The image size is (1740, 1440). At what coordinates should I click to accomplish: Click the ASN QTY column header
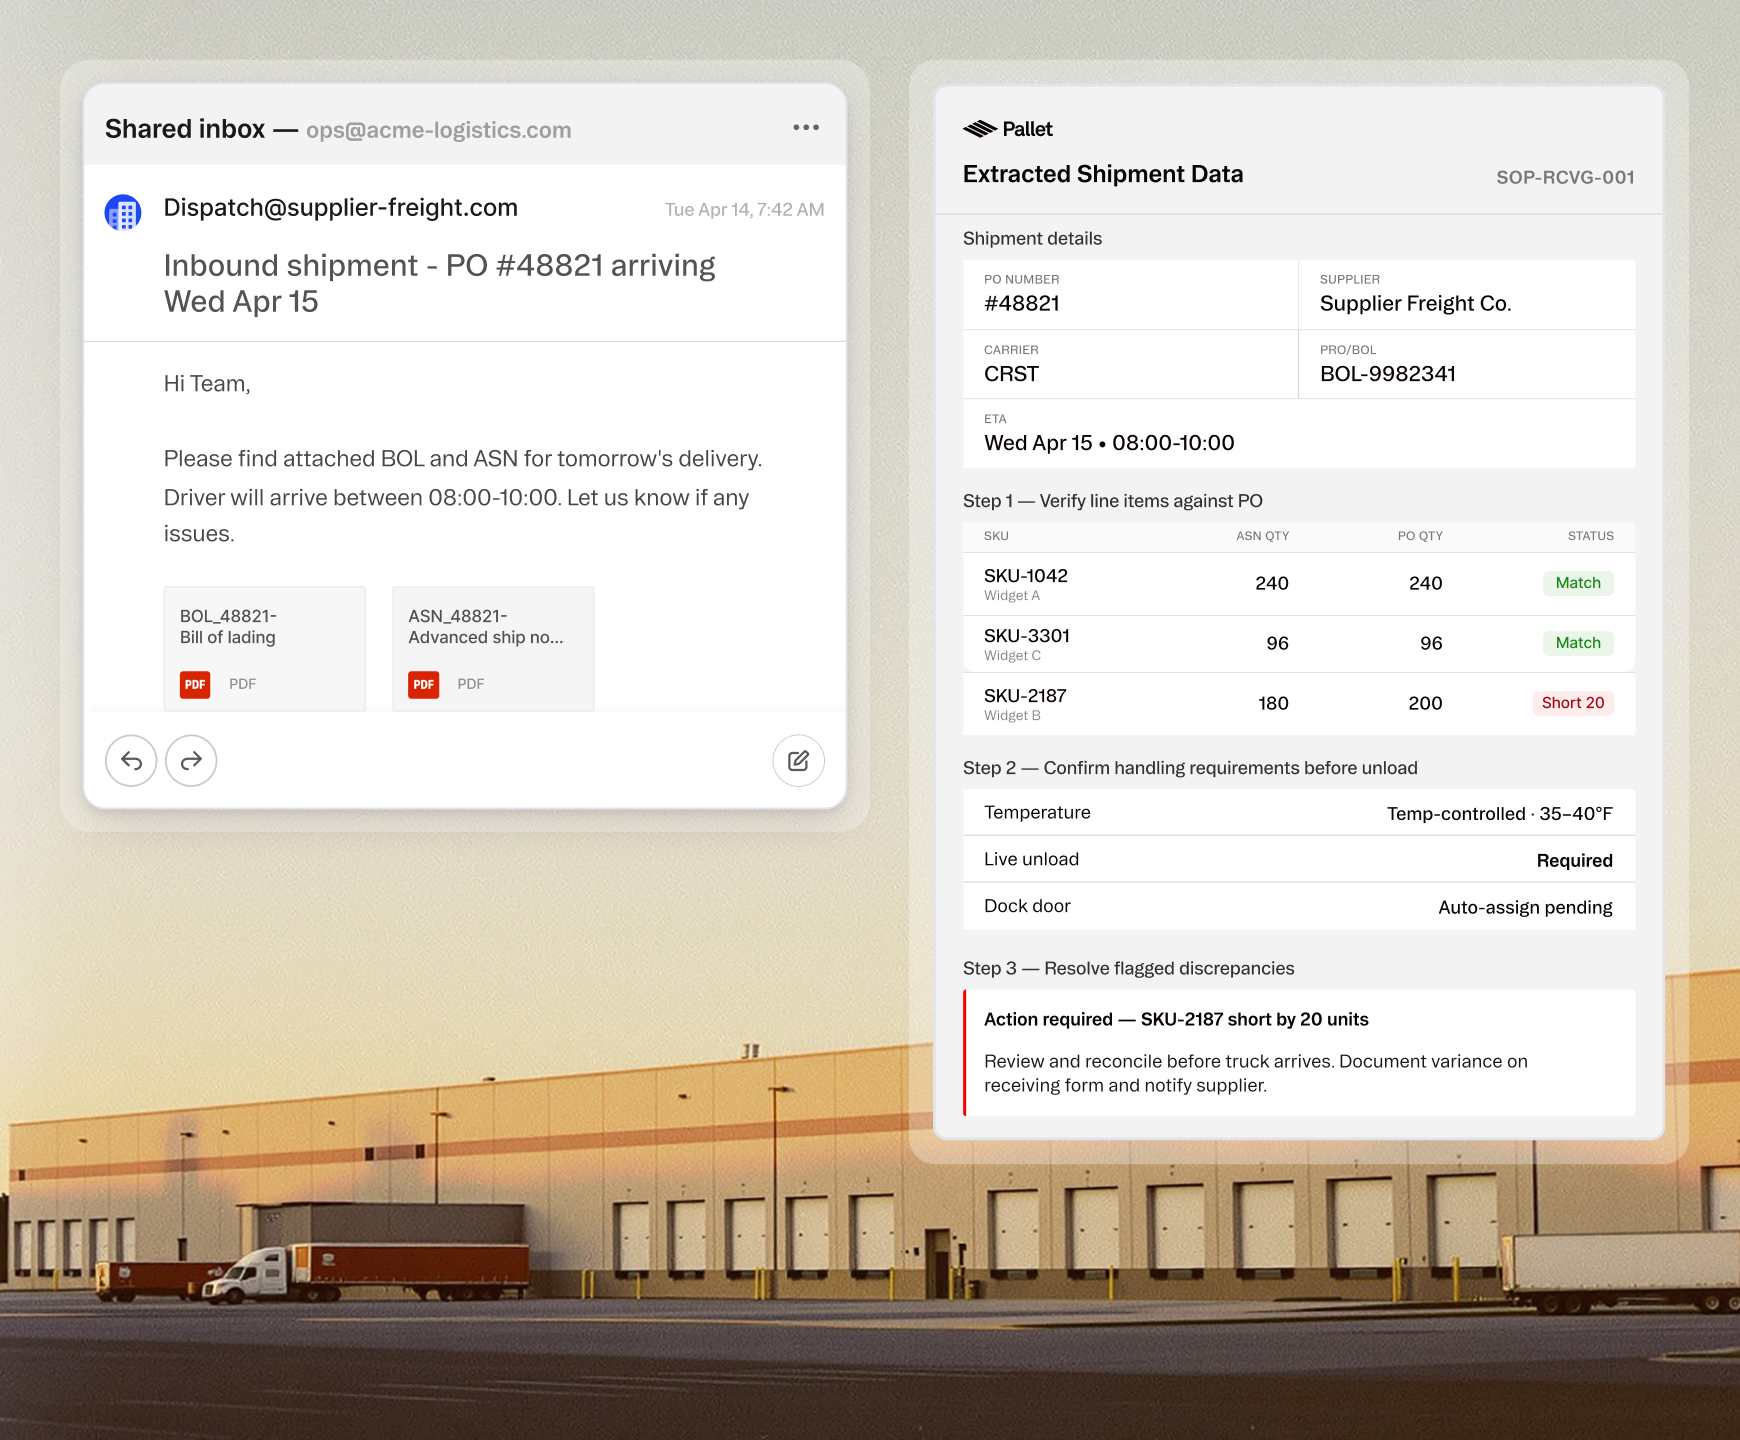[x=1262, y=536]
